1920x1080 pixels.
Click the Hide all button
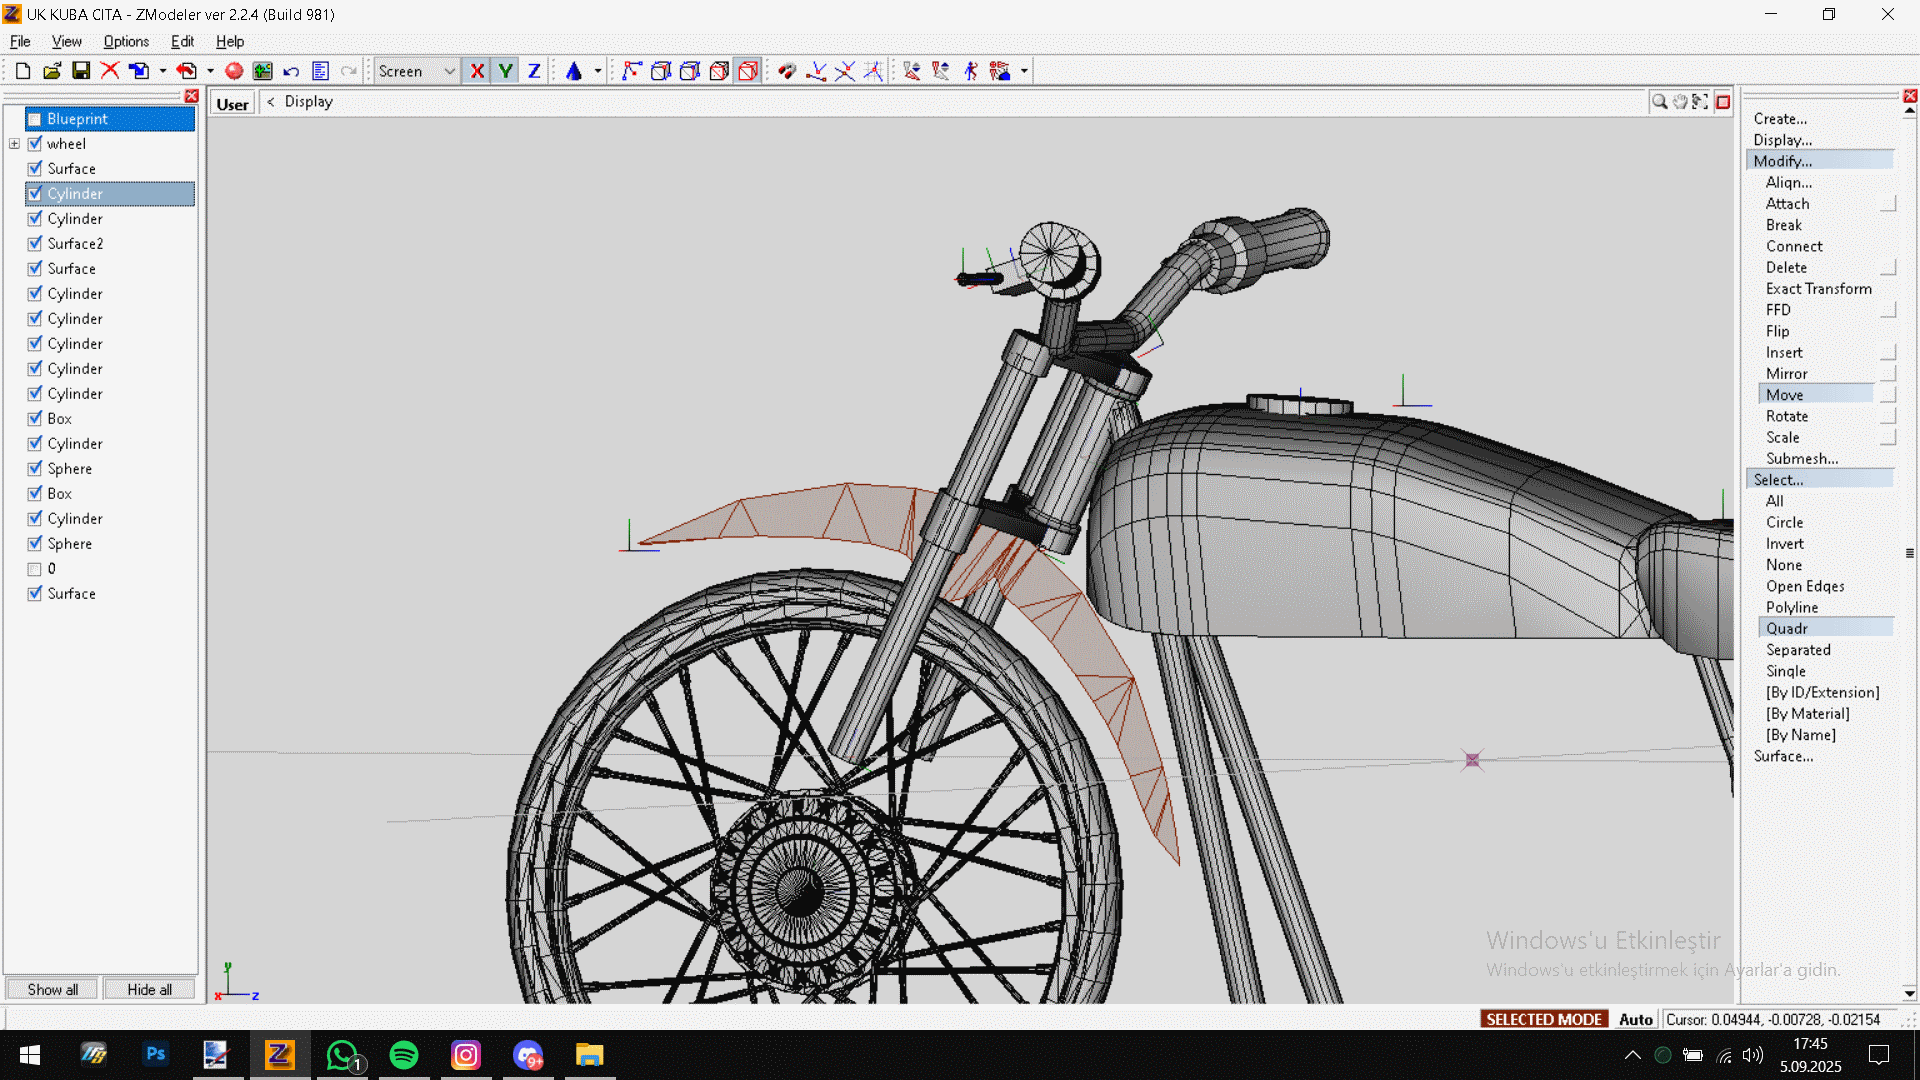coord(149,989)
